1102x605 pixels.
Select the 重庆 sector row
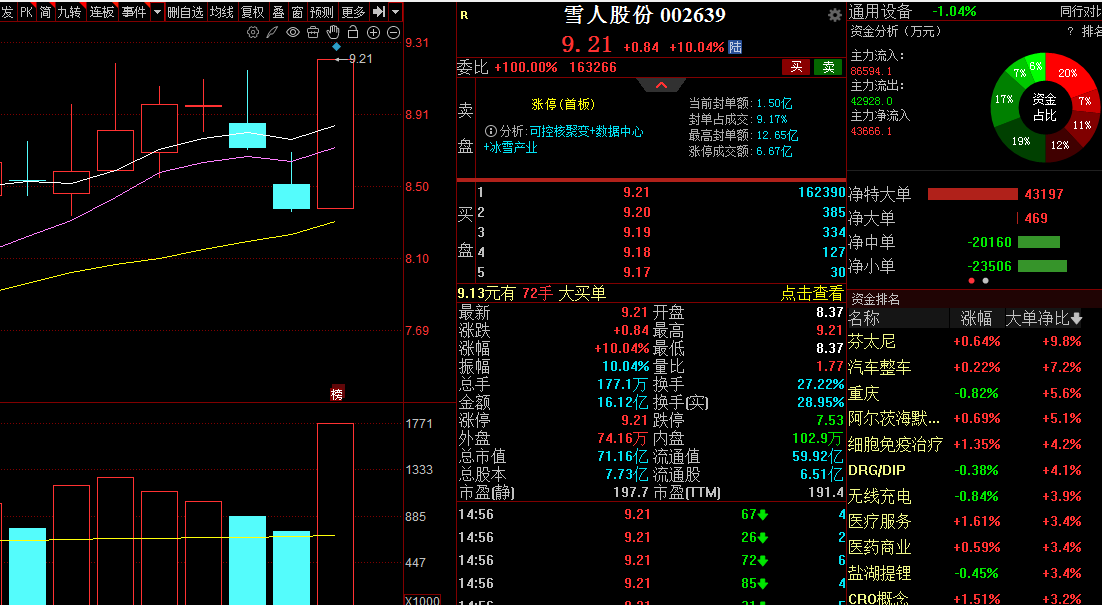pos(974,393)
